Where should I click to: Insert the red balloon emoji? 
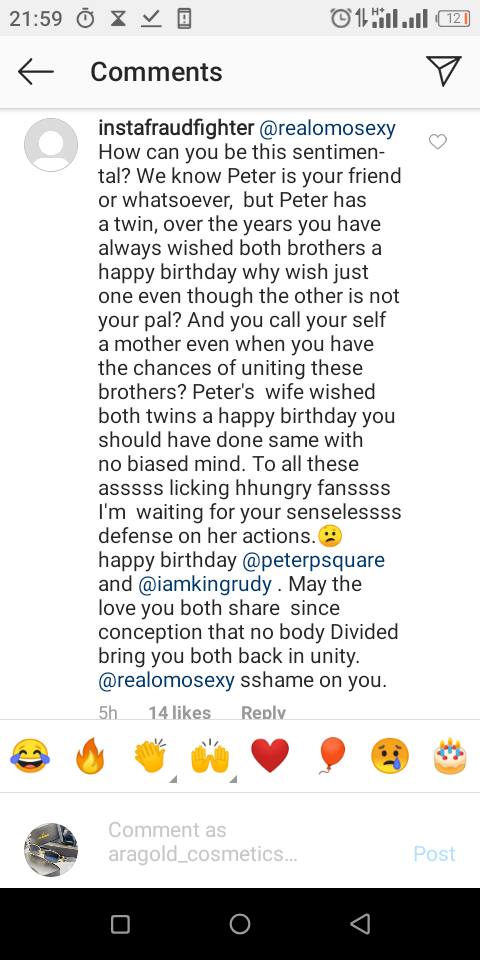coord(331,756)
